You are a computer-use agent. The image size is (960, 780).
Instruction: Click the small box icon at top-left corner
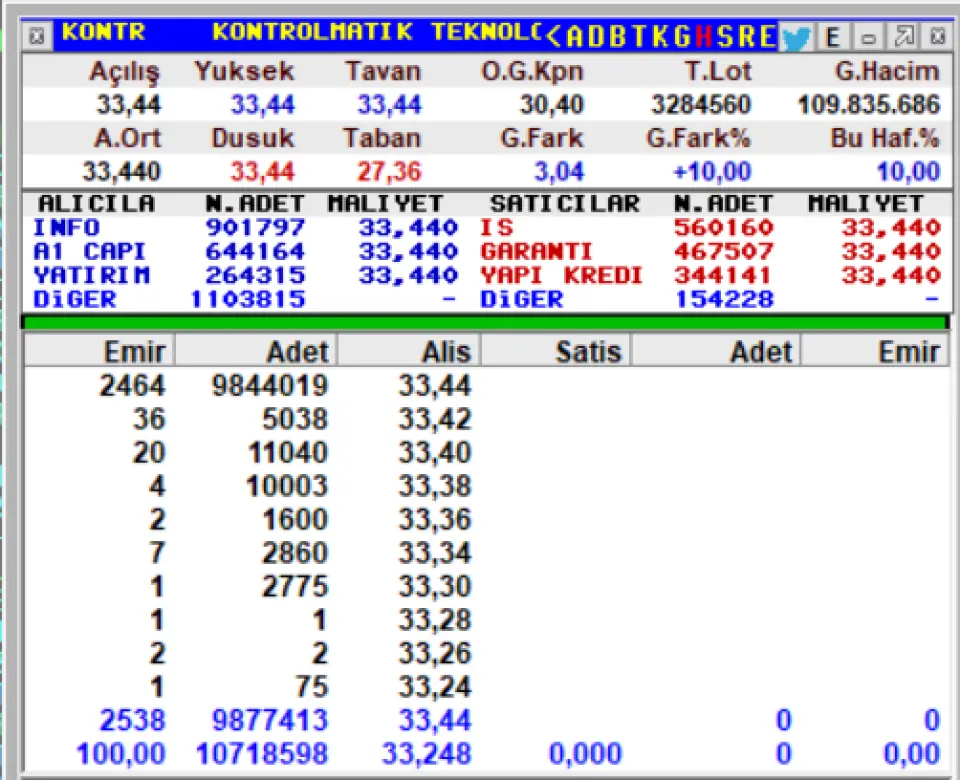(37, 37)
